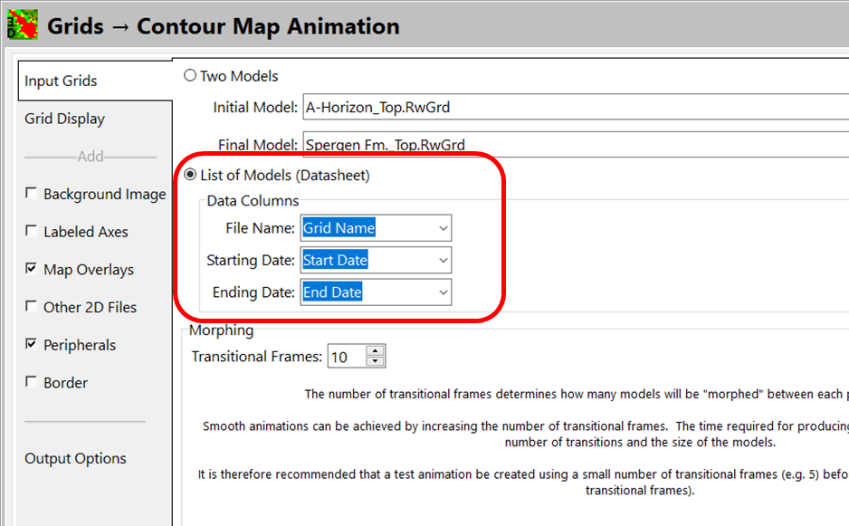The width and height of the screenshot is (849, 526).
Task: Expand the Starting Date dropdown
Action: [443, 260]
